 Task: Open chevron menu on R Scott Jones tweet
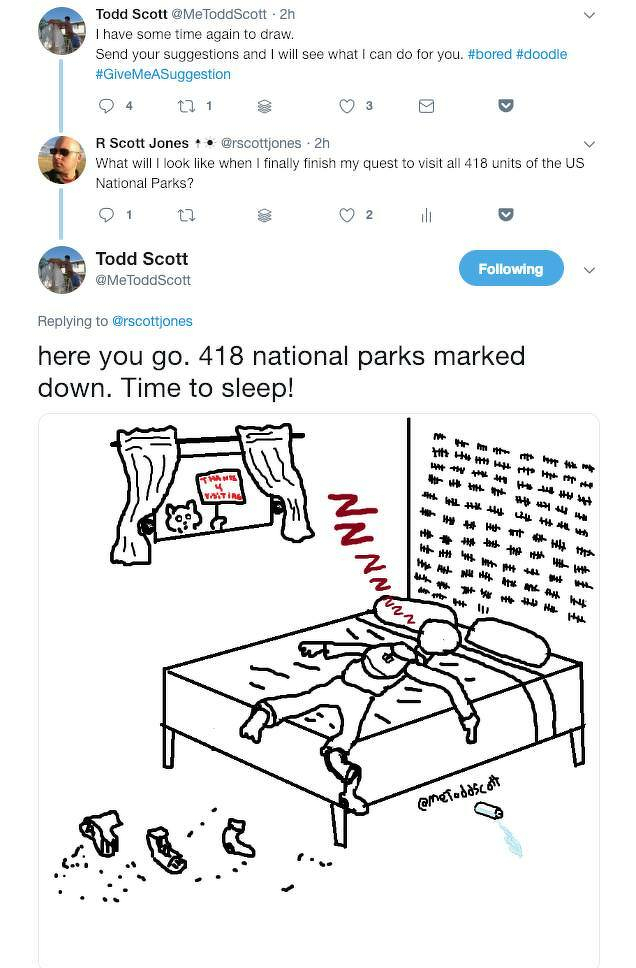pos(590,144)
